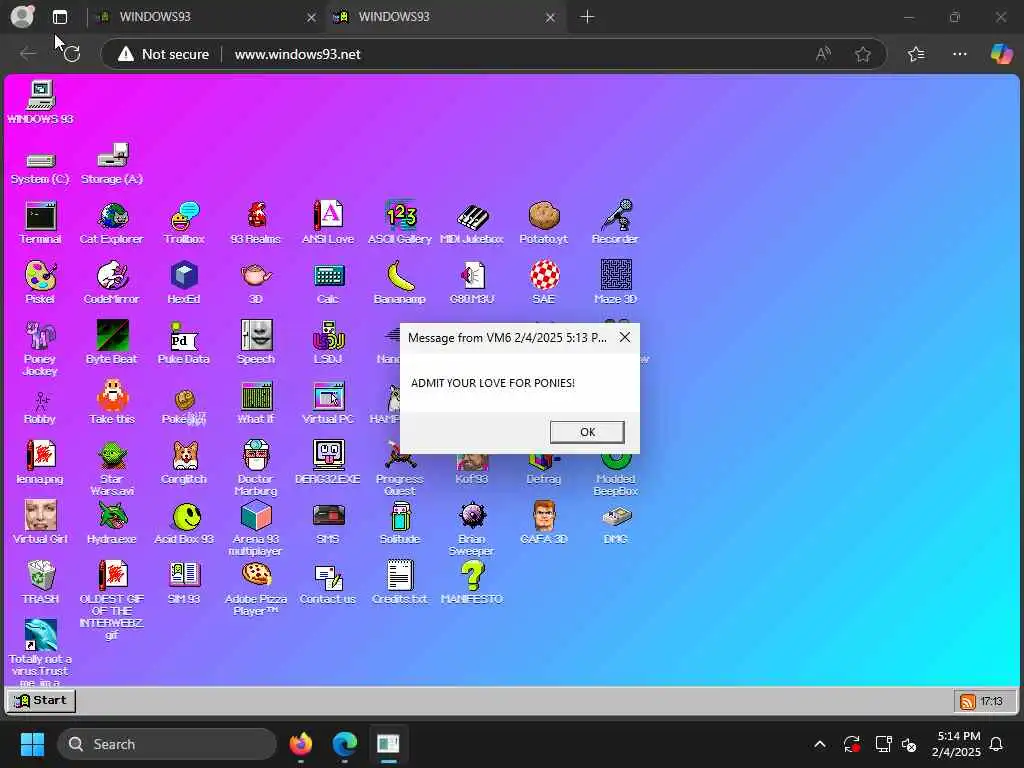Open the Corglitch corgi icon
Screen dimensions: 1024x768
tap(184, 462)
